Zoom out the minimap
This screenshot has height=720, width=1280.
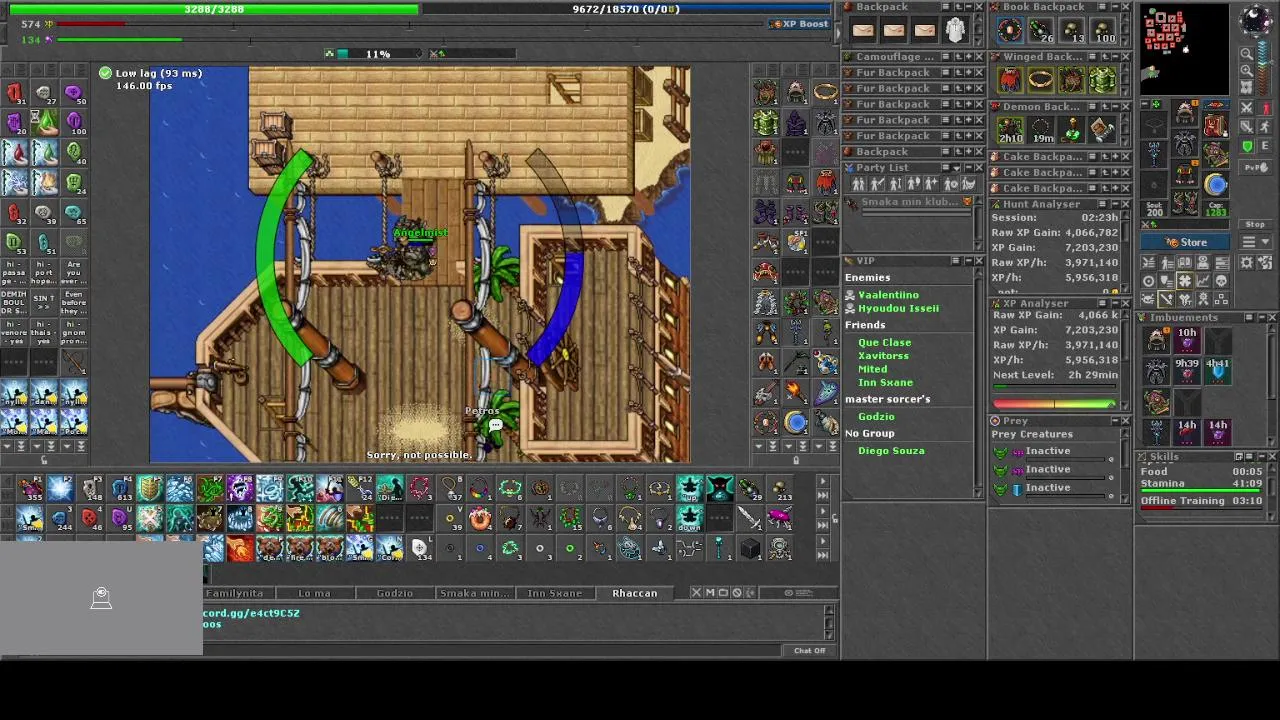pos(1246,54)
